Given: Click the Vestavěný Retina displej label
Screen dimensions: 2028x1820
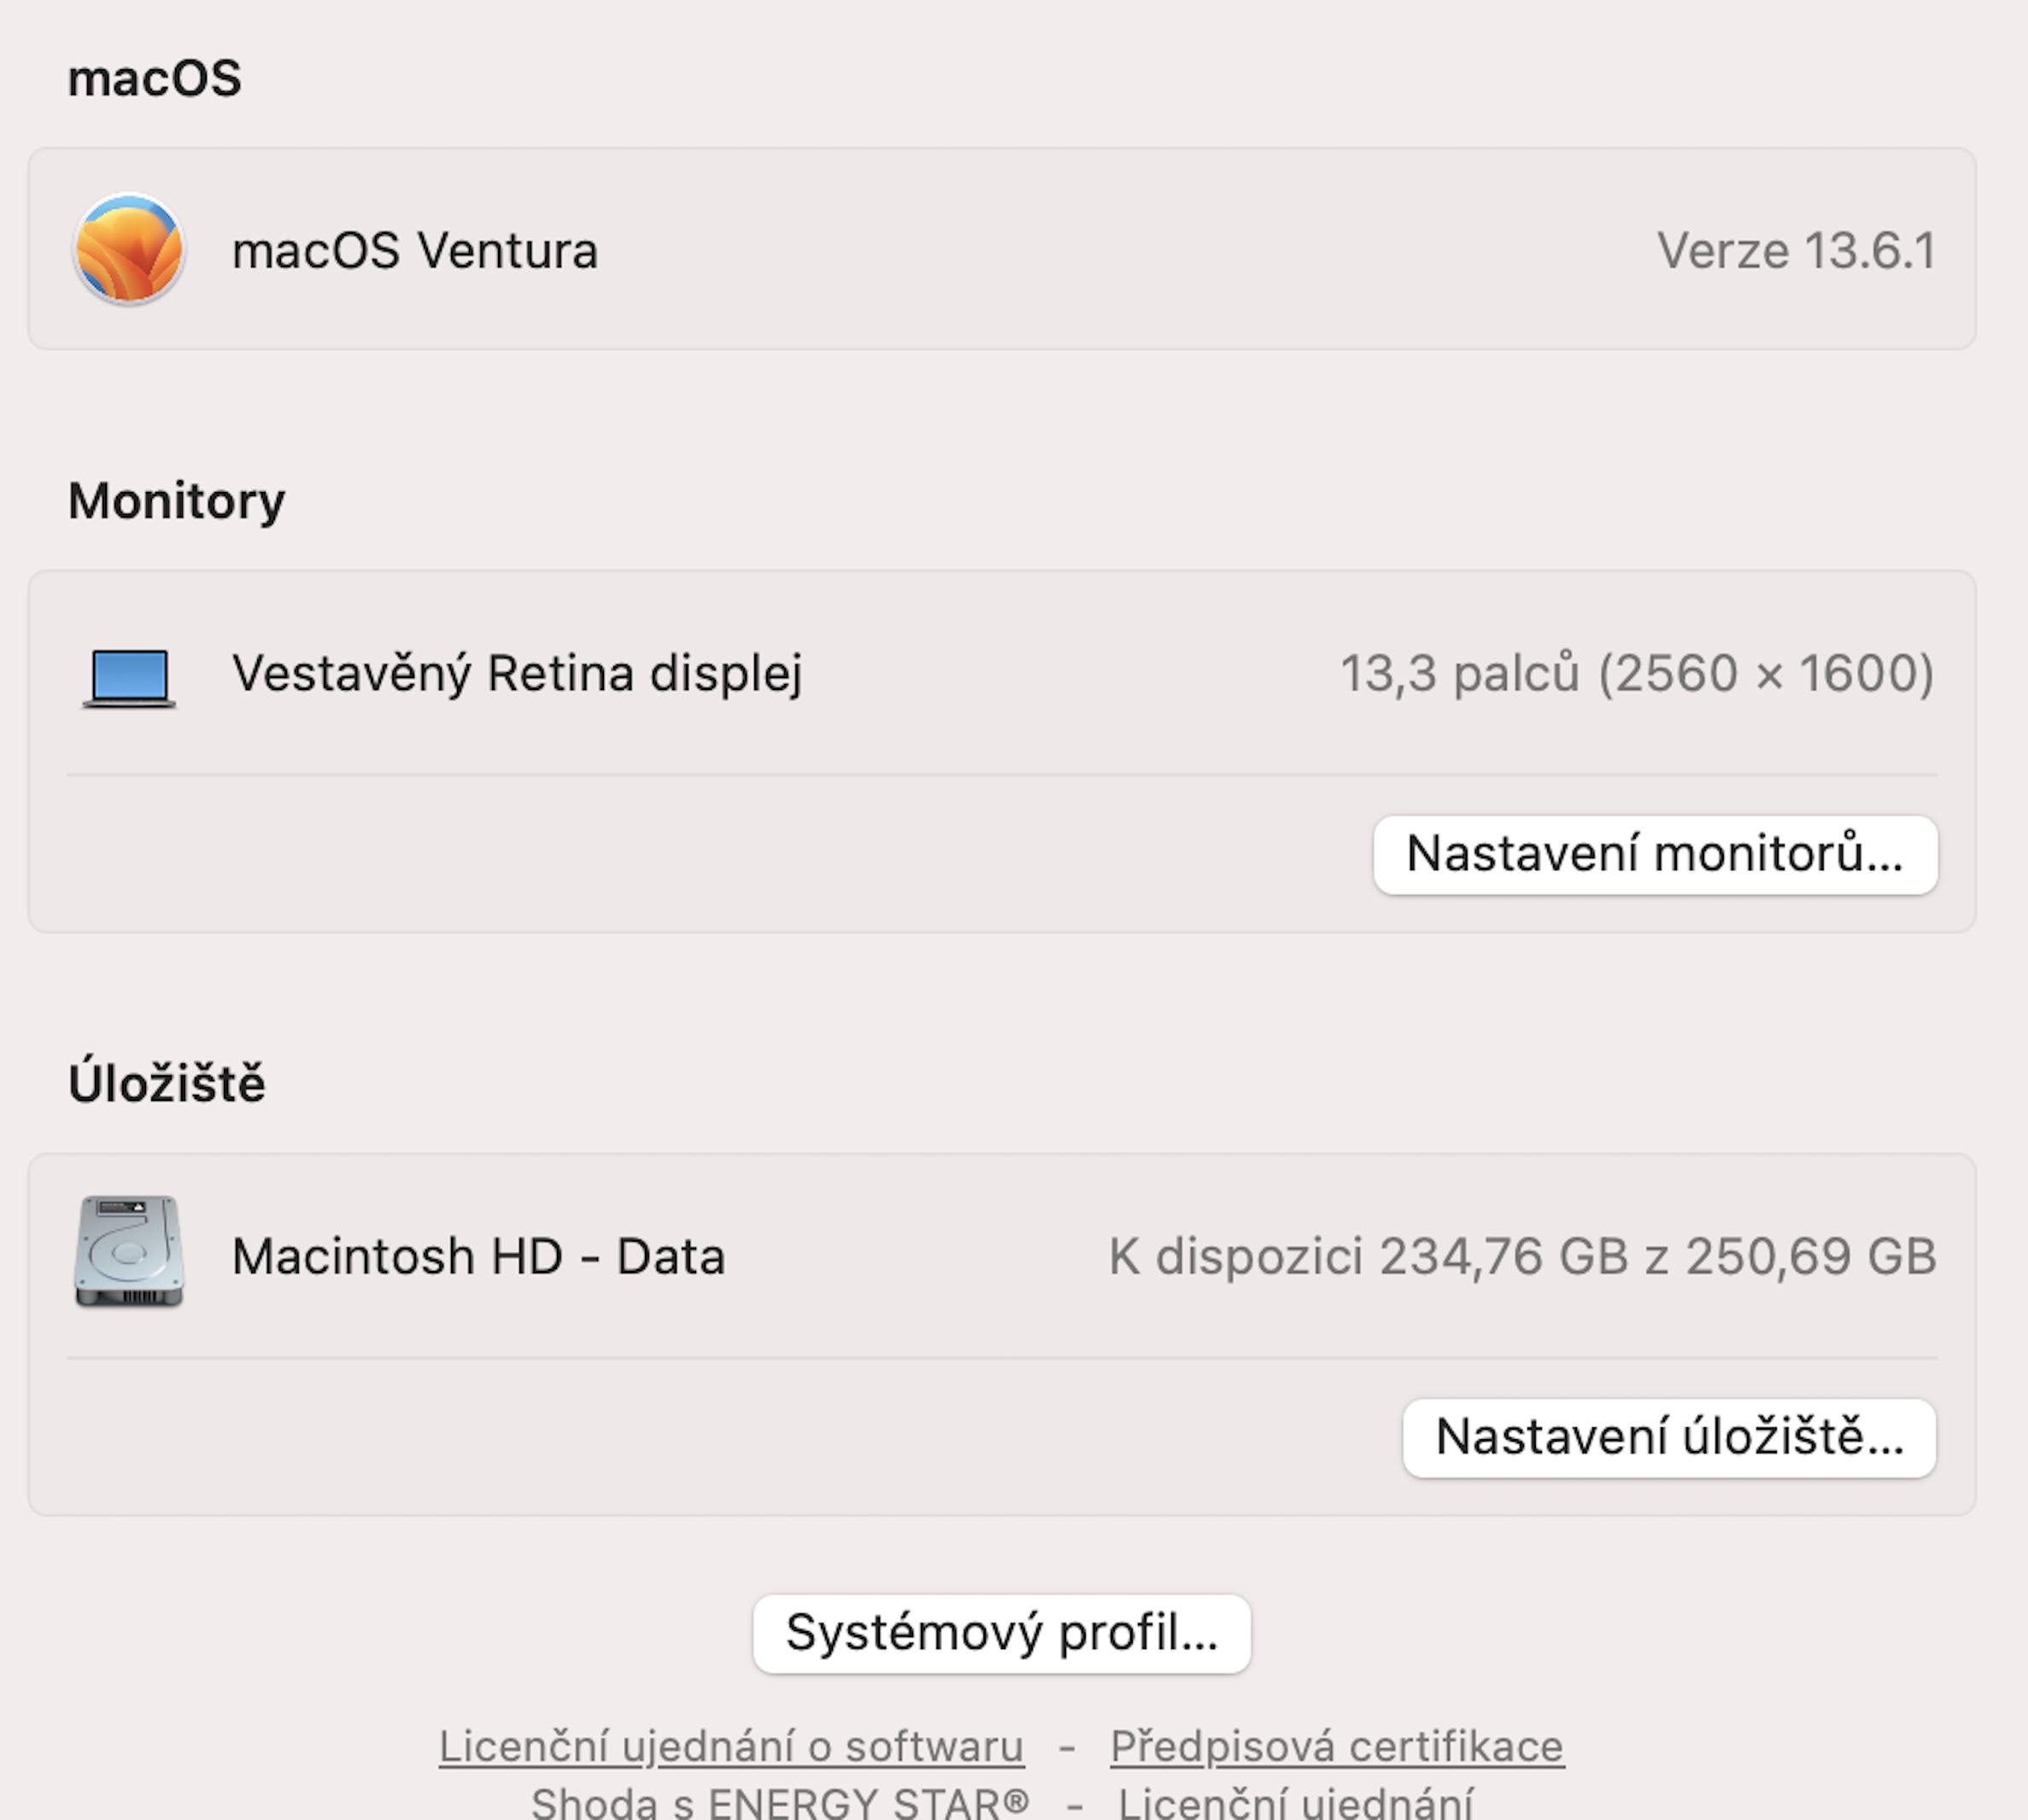Looking at the screenshot, I should pyautogui.click(x=517, y=673).
